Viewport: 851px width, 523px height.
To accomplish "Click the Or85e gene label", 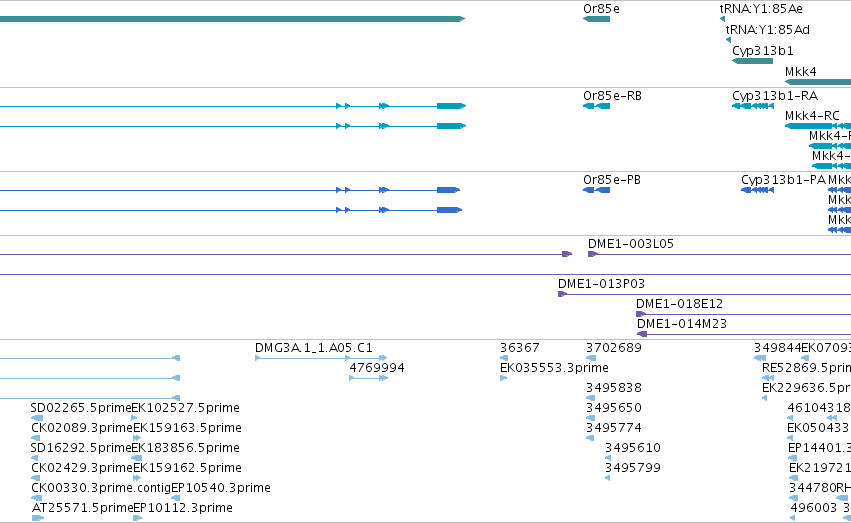I will 601,9.
